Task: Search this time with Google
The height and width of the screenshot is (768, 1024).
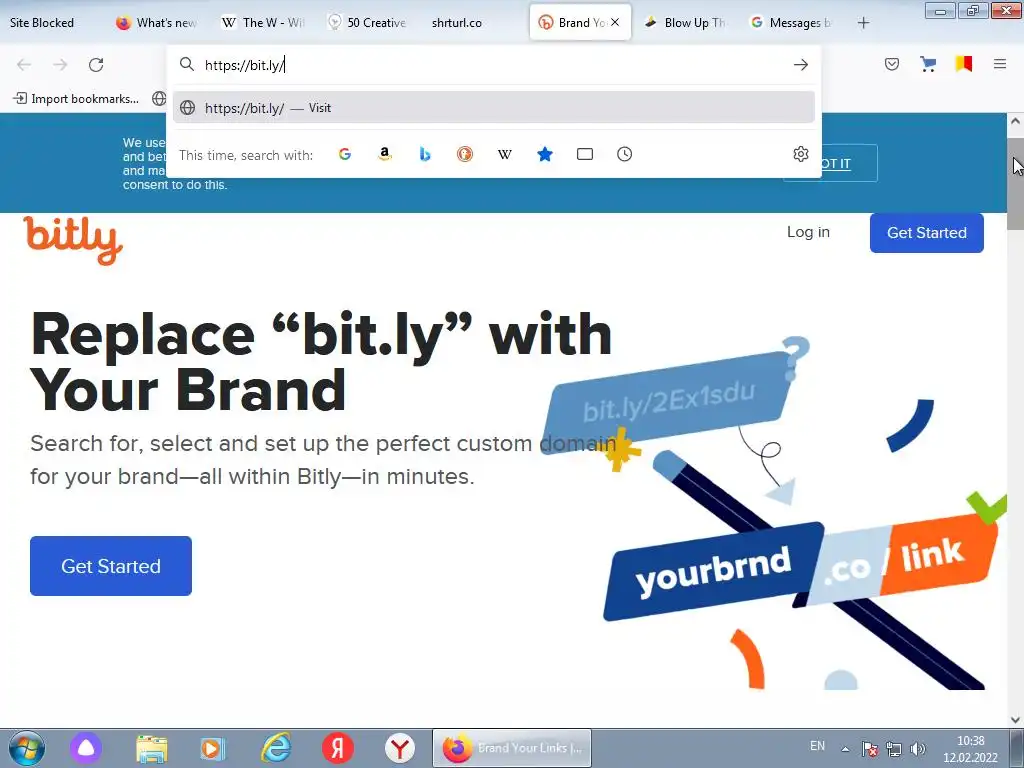Action: [x=345, y=154]
